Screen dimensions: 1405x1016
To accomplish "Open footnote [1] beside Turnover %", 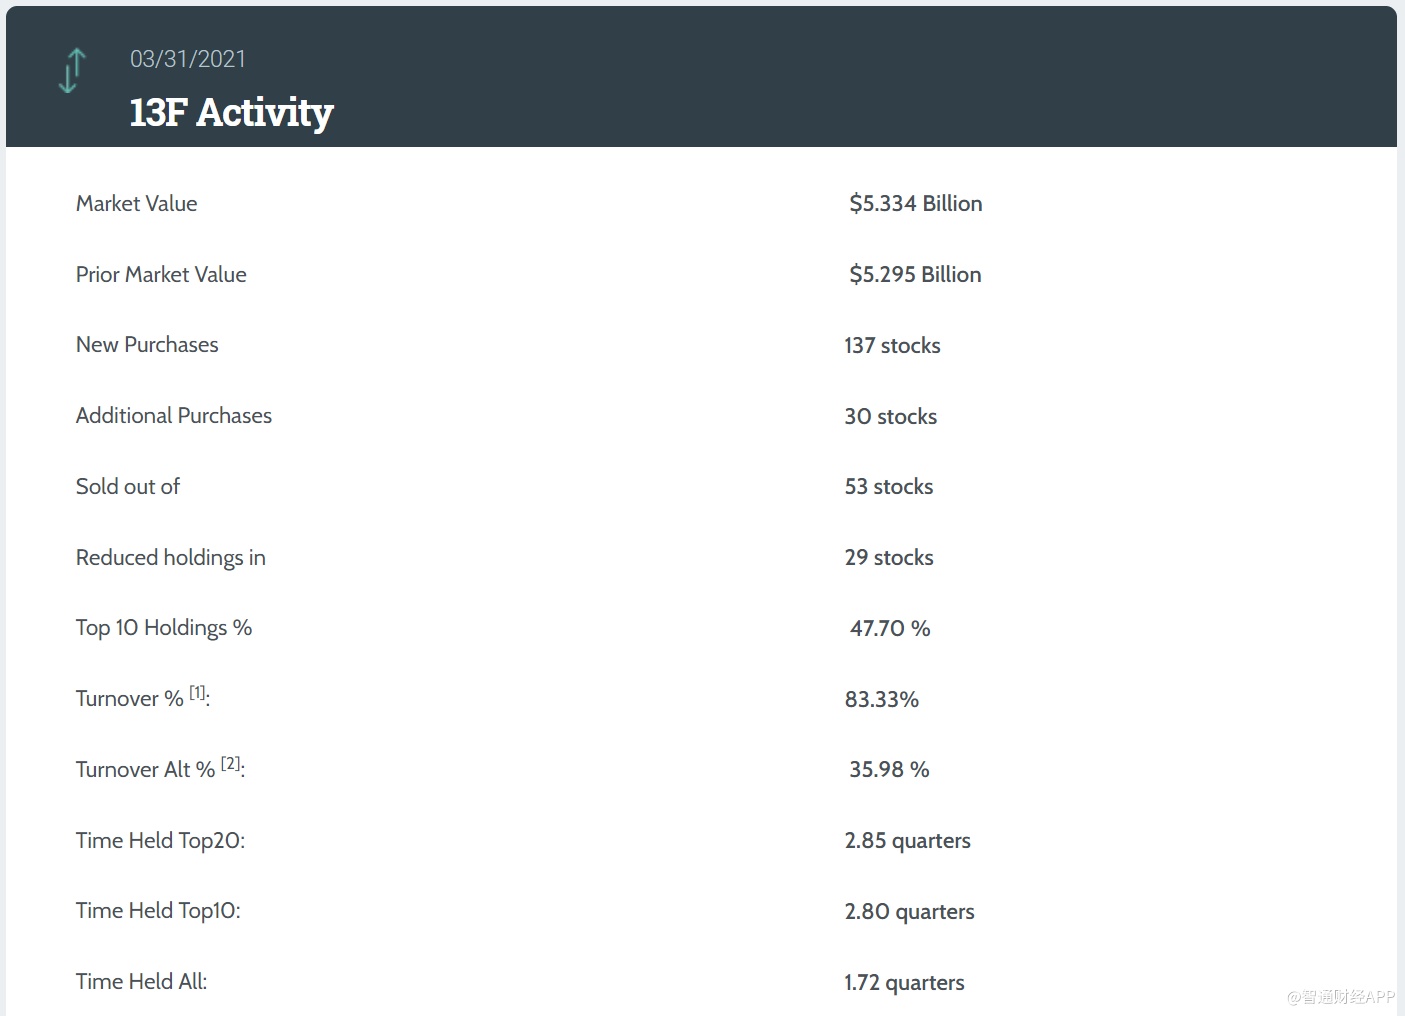I will pos(198,692).
